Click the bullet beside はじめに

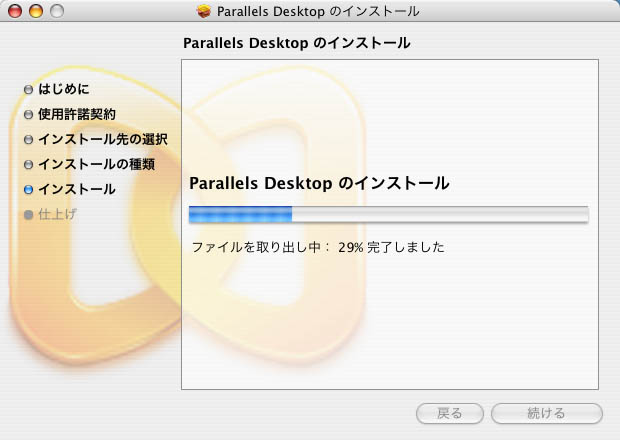coord(29,89)
